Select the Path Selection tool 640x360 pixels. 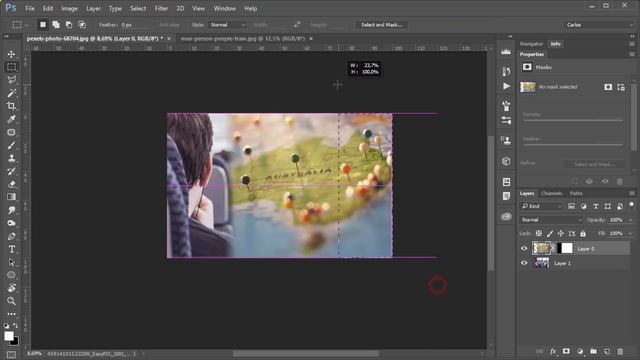(11, 262)
